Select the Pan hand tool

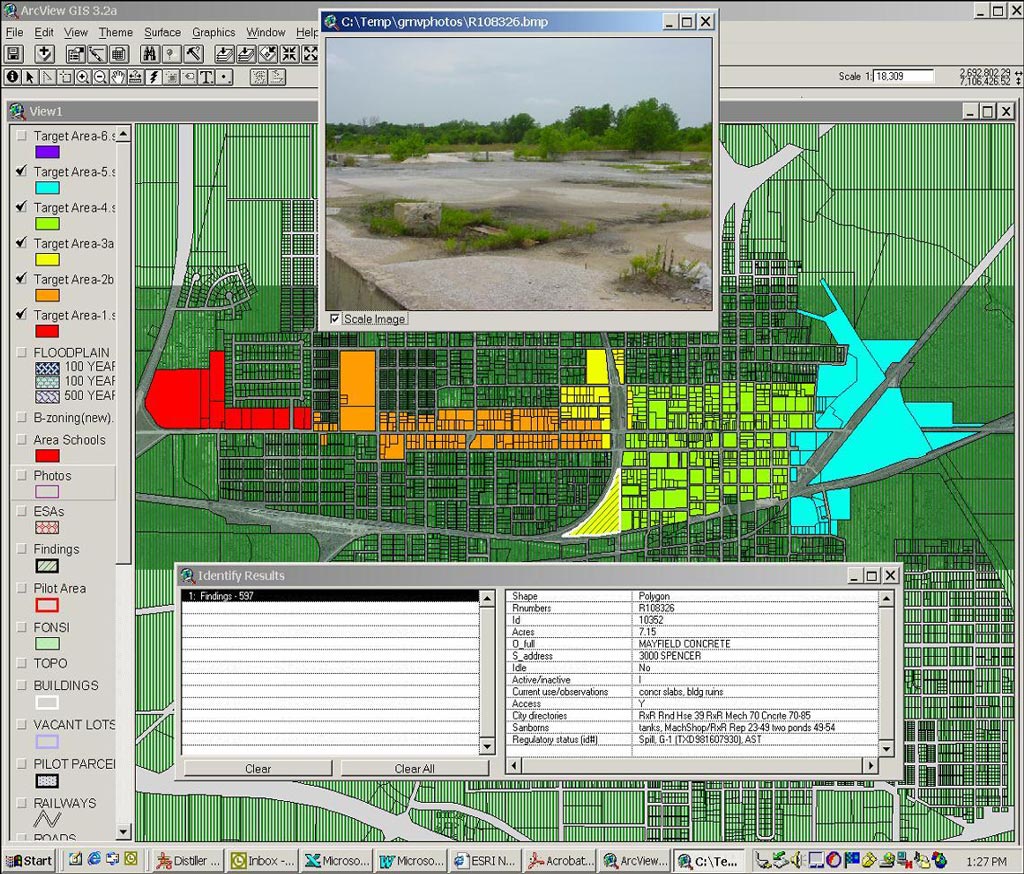pyautogui.click(x=118, y=77)
